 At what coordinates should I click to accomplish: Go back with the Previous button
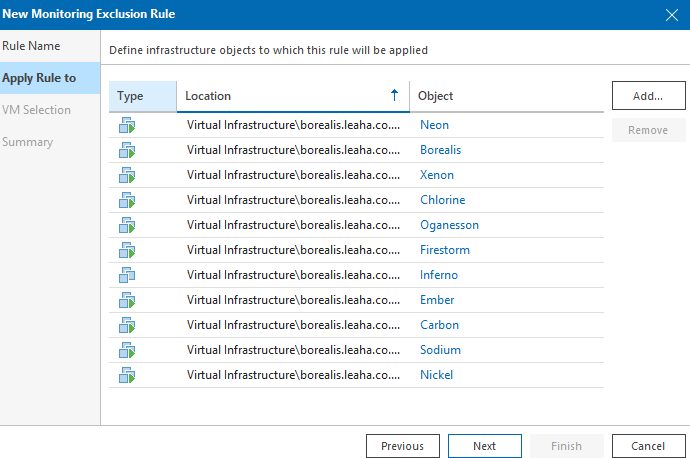coord(403,446)
